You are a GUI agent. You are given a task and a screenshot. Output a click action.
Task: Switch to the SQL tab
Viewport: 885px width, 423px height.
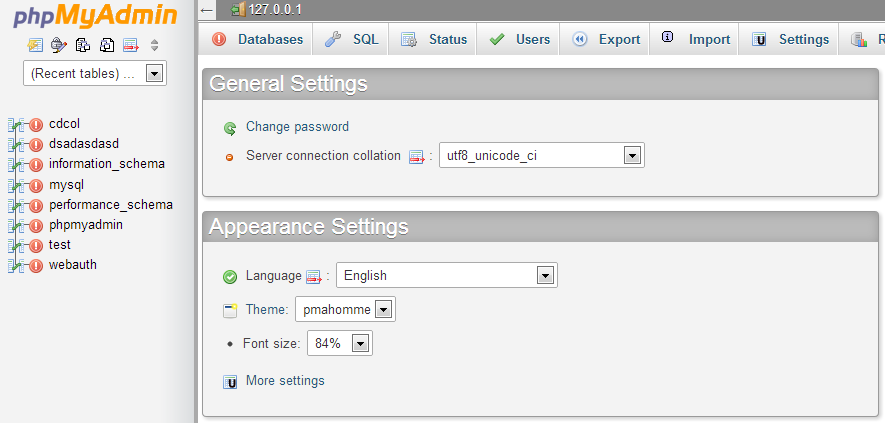[x=351, y=39]
